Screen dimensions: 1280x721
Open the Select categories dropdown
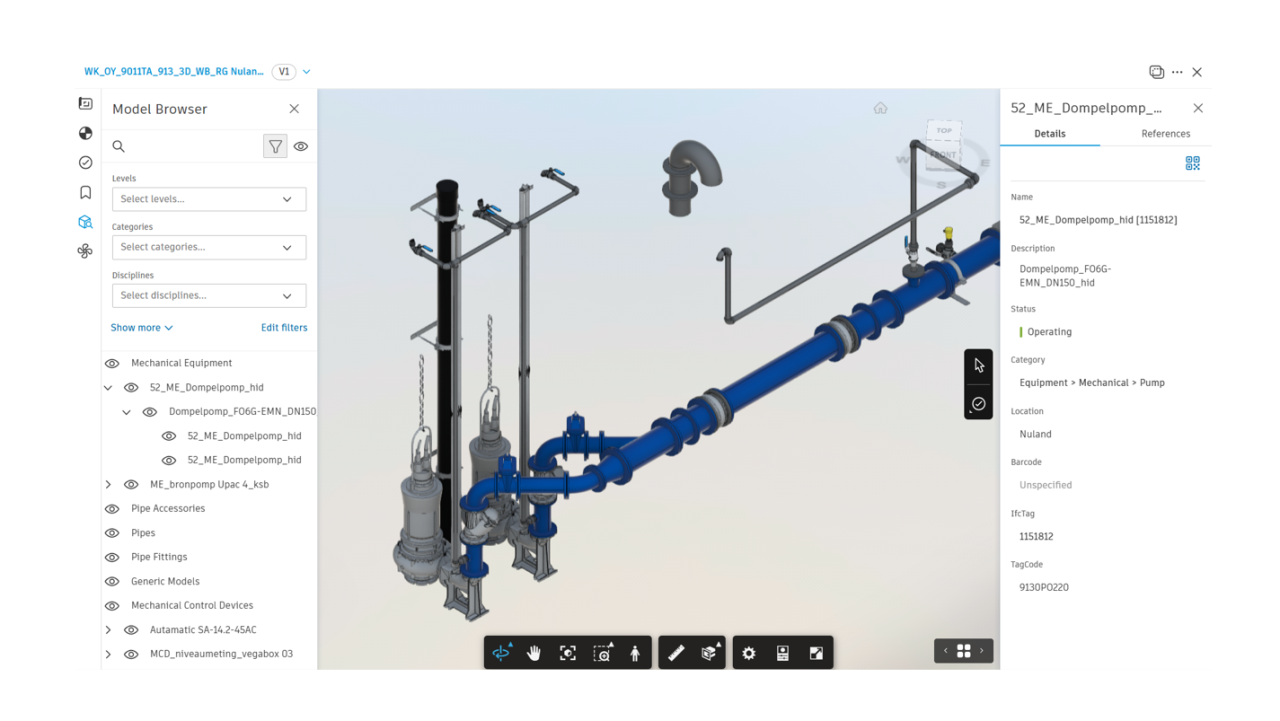(x=209, y=247)
